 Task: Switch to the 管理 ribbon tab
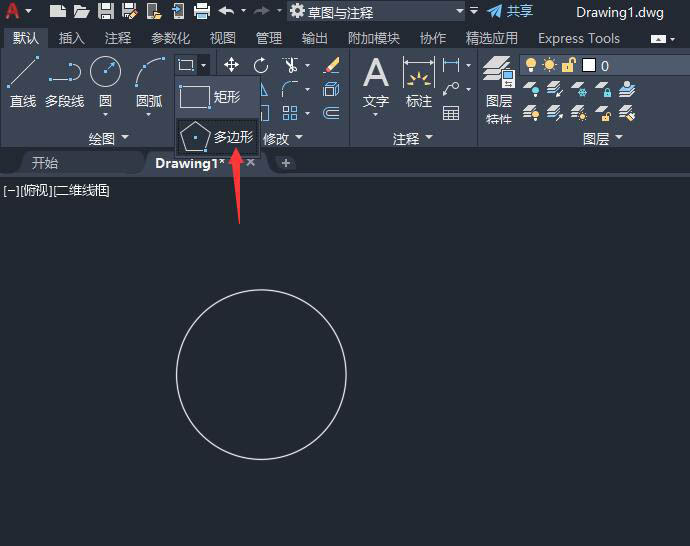coord(269,38)
